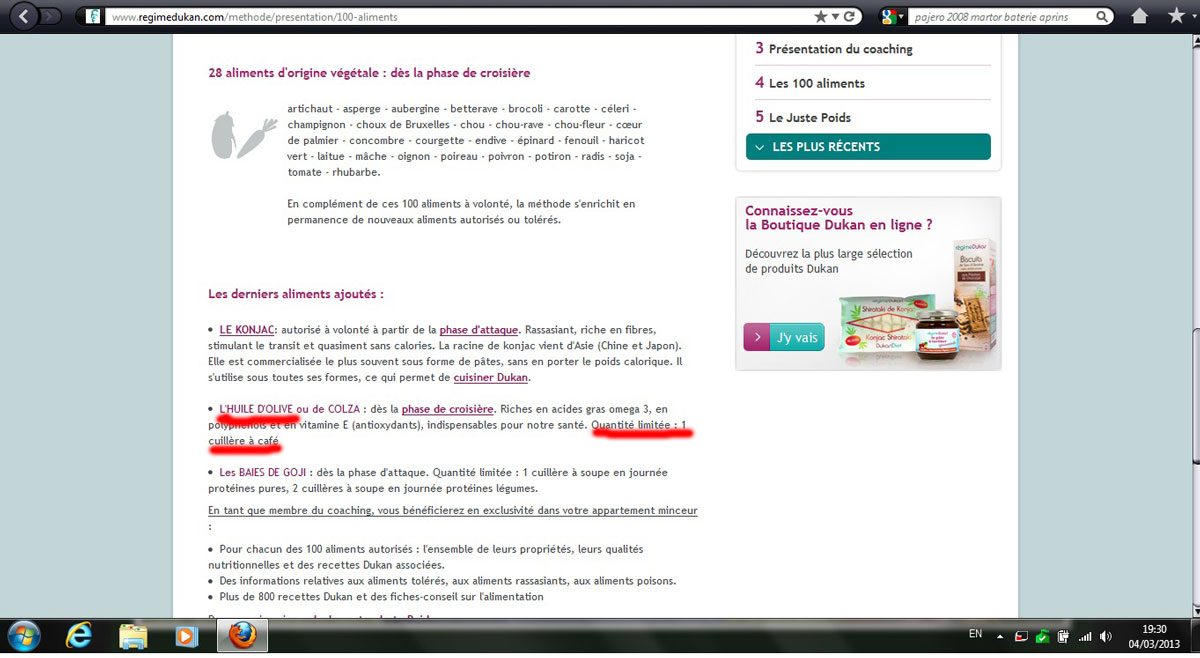Click the browser forward arrow button
The image size is (1200, 658).
coord(52,16)
